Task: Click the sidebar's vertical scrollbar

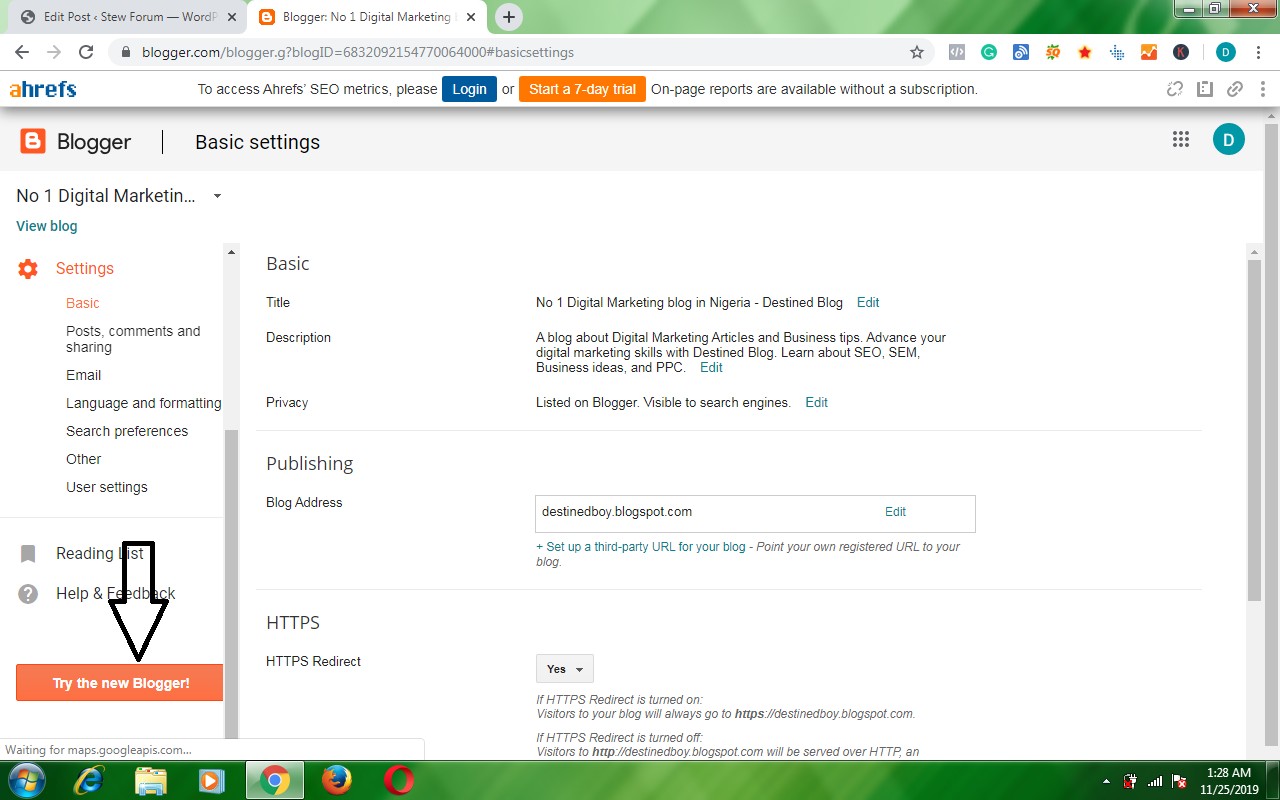Action: pyautogui.click(x=232, y=585)
